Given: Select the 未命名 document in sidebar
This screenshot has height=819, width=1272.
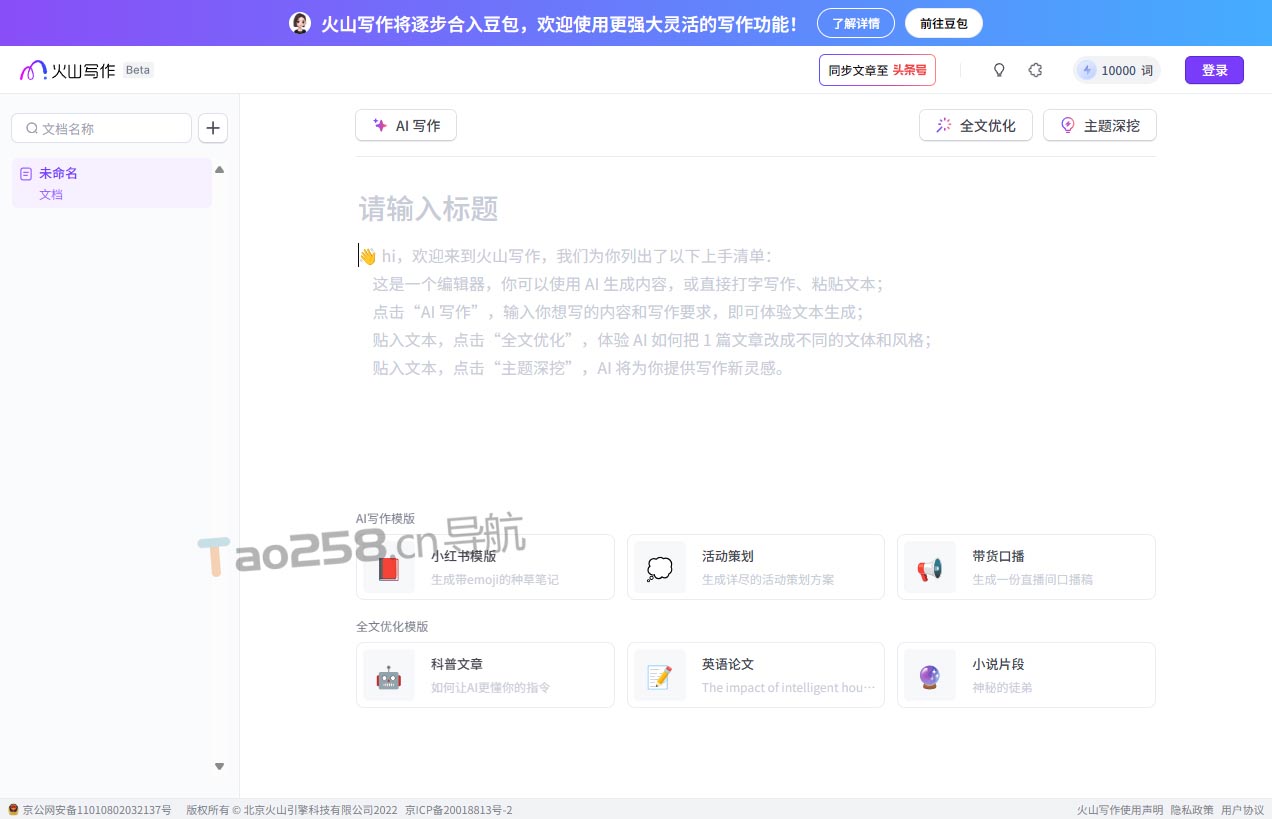Looking at the screenshot, I should pos(112,183).
